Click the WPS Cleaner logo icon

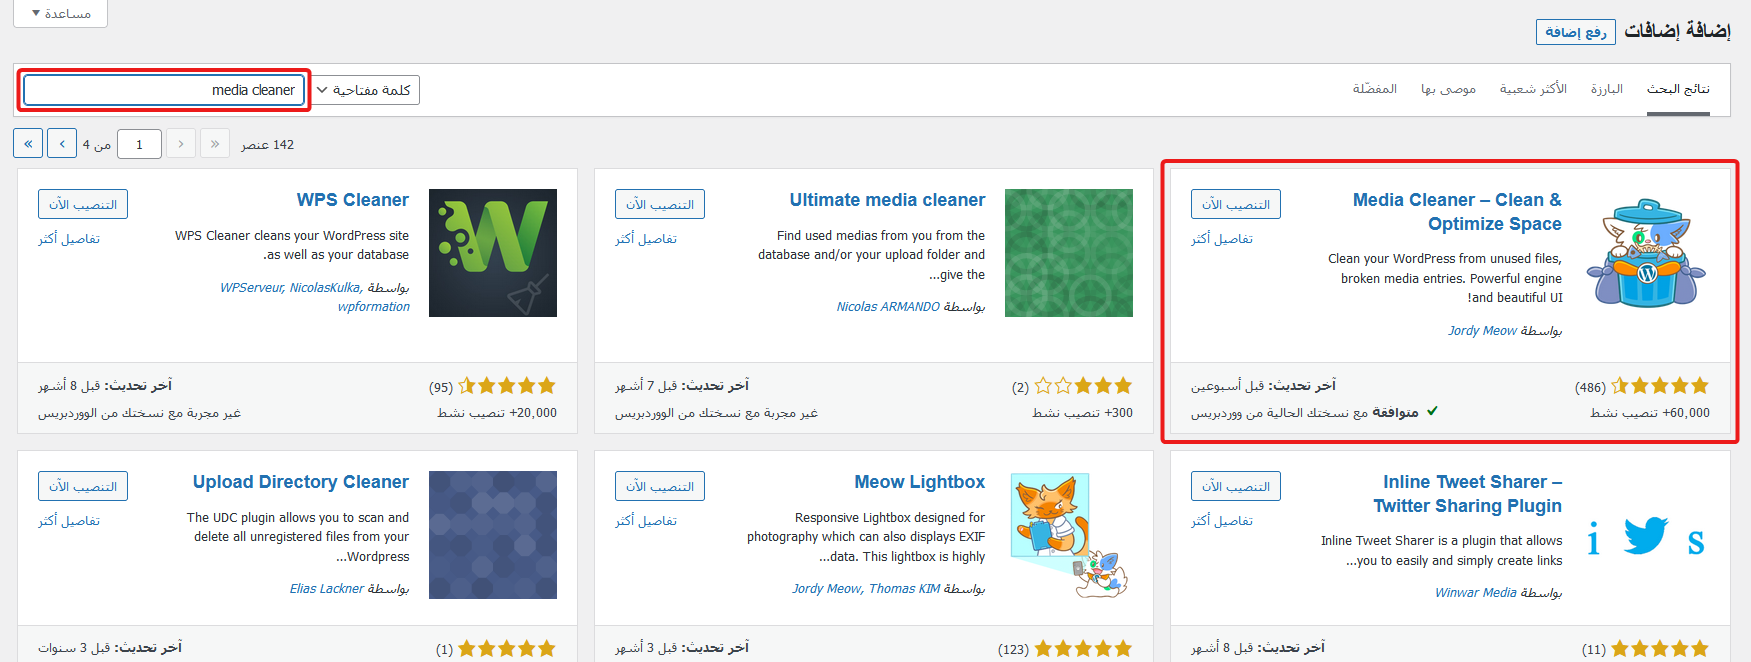(492, 253)
